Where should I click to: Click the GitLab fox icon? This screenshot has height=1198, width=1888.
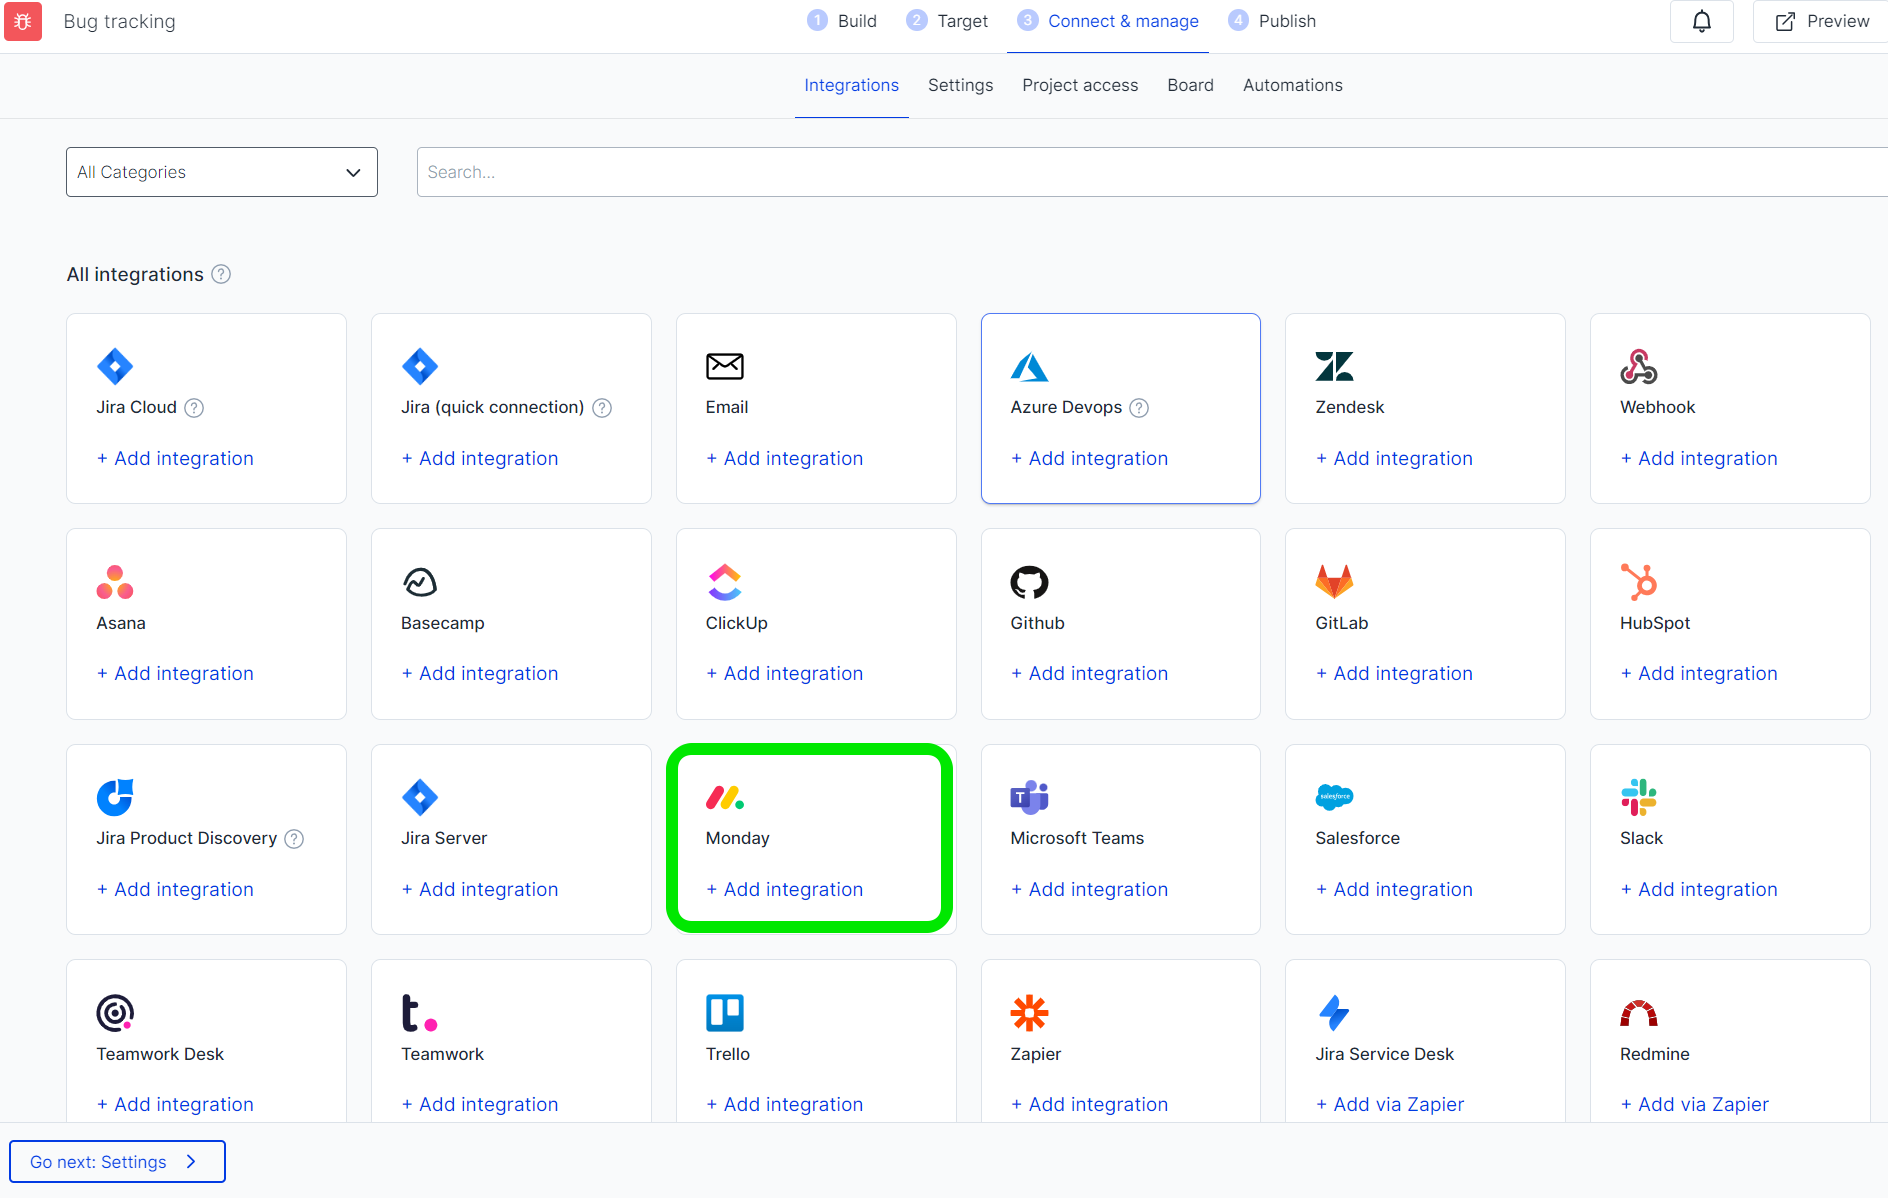[x=1334, y=582]
